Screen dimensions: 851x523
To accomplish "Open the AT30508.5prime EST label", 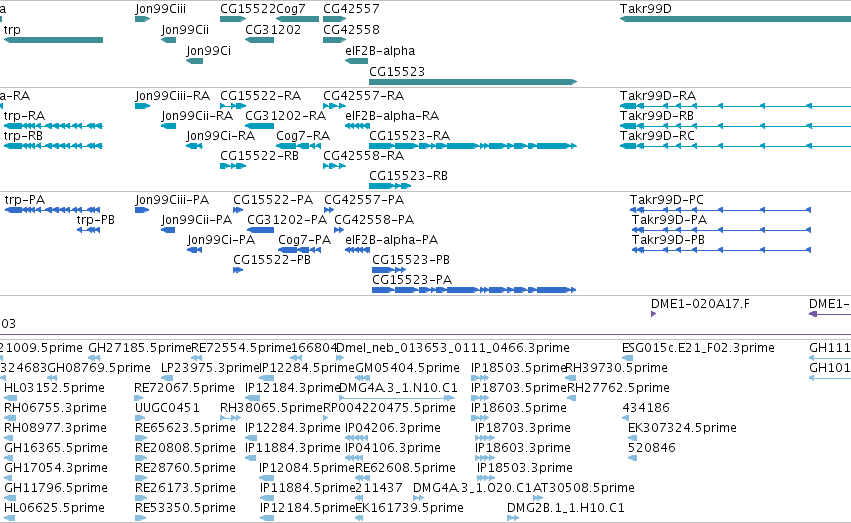I will (x=583, y=489).
